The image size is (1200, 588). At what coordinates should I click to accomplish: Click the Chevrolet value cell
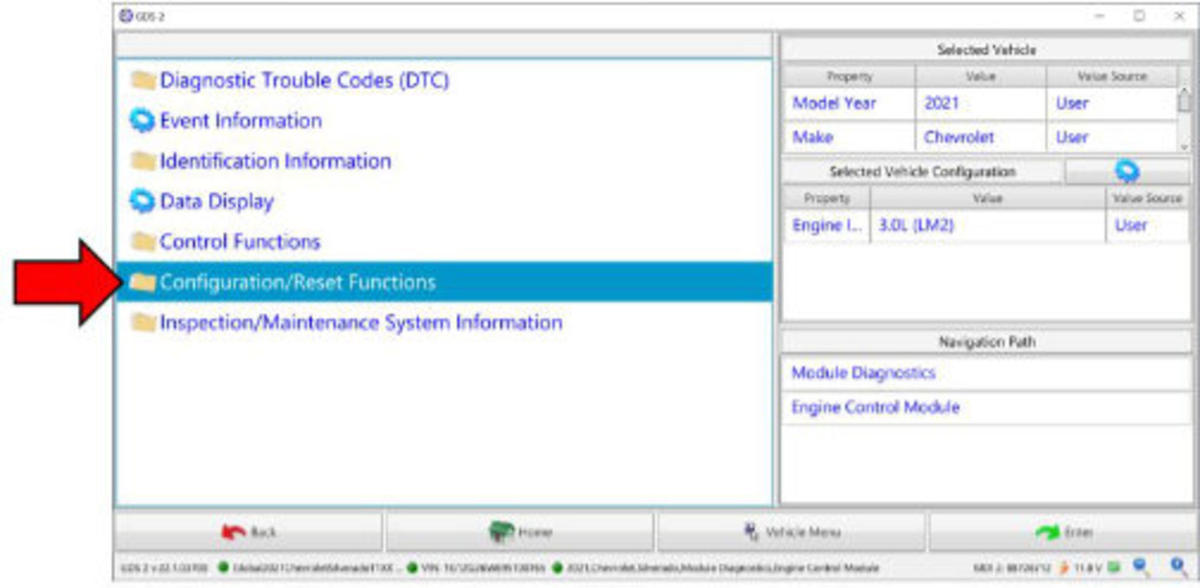tap(981, 137)
